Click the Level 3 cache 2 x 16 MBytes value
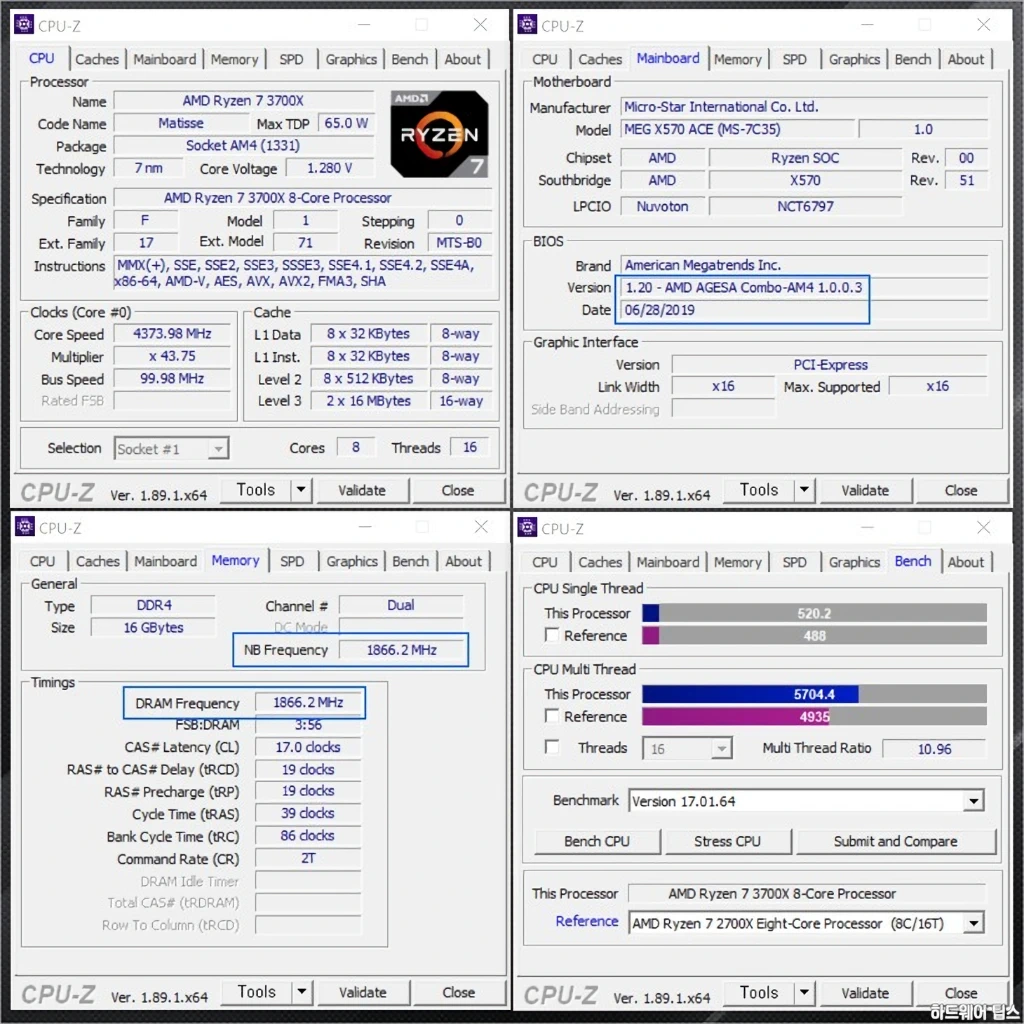The image size is (1024, 1024). point(369,401)
